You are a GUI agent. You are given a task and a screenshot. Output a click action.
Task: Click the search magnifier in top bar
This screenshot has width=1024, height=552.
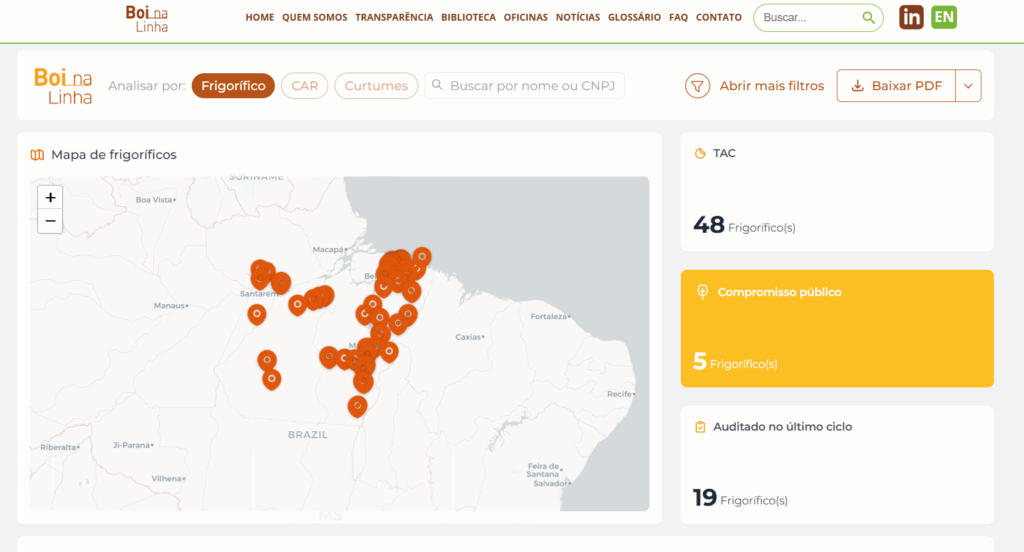click(868, 18)
